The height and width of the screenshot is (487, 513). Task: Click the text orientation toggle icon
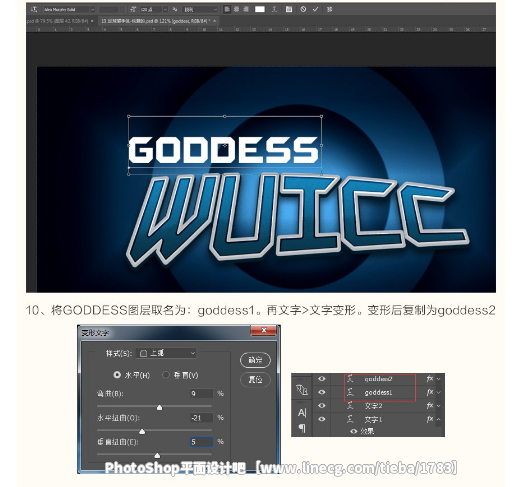34,9
